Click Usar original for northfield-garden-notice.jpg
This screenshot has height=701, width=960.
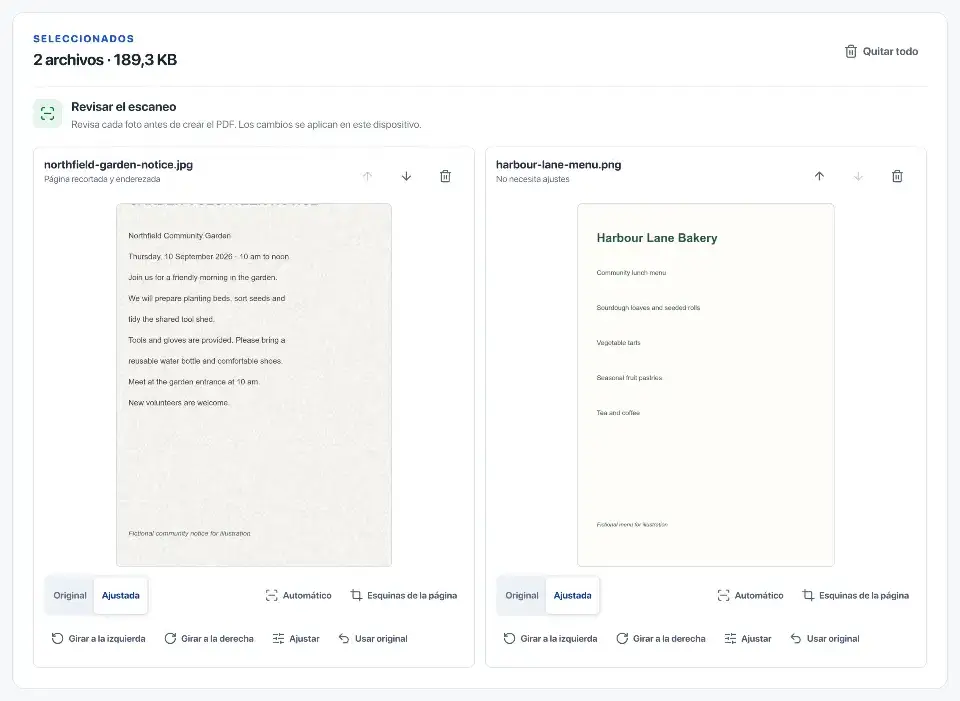point(373,639)
